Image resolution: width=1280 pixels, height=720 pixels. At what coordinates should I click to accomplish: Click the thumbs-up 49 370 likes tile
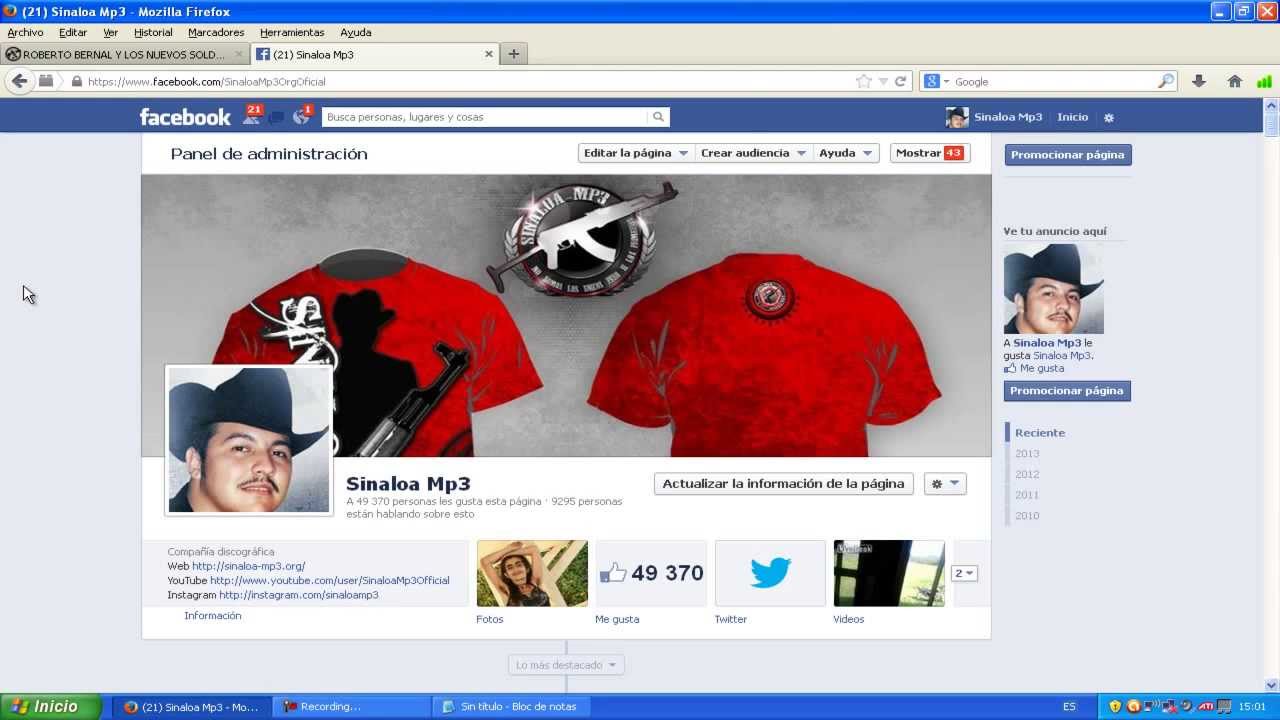click(651, 573)
